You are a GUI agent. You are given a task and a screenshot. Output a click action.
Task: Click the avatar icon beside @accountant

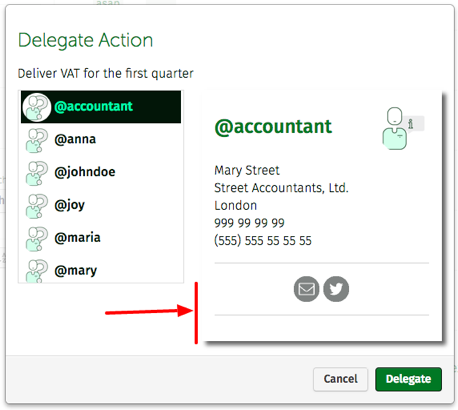(37, 107)
